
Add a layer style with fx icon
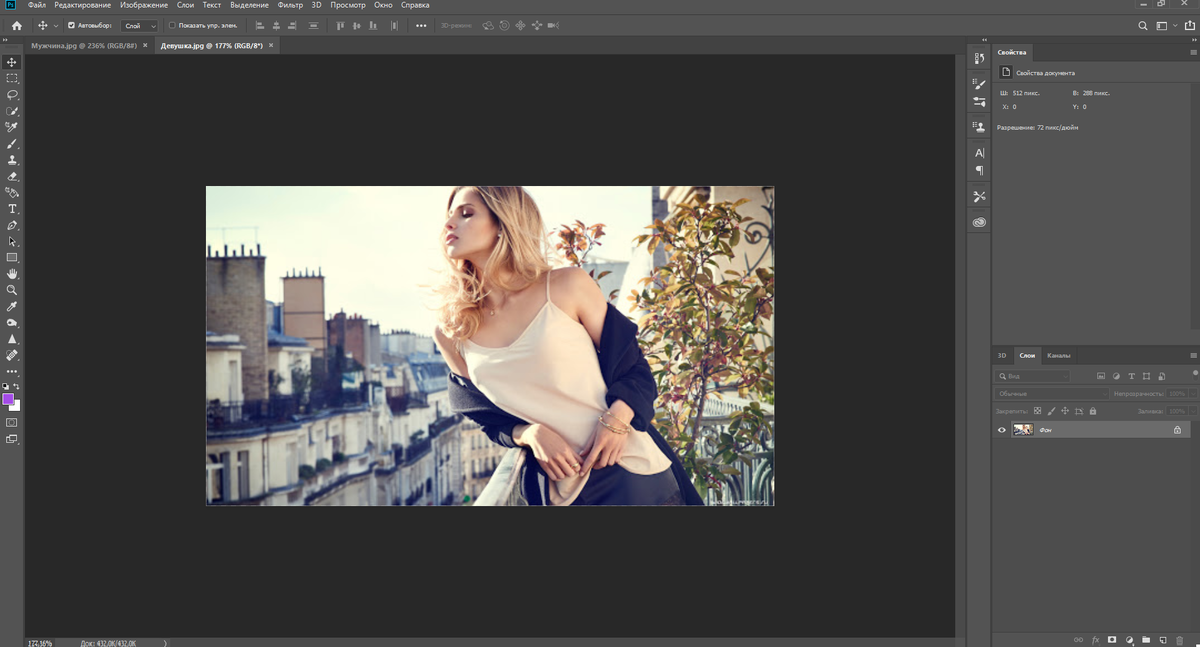click(x=1095, y=639)
